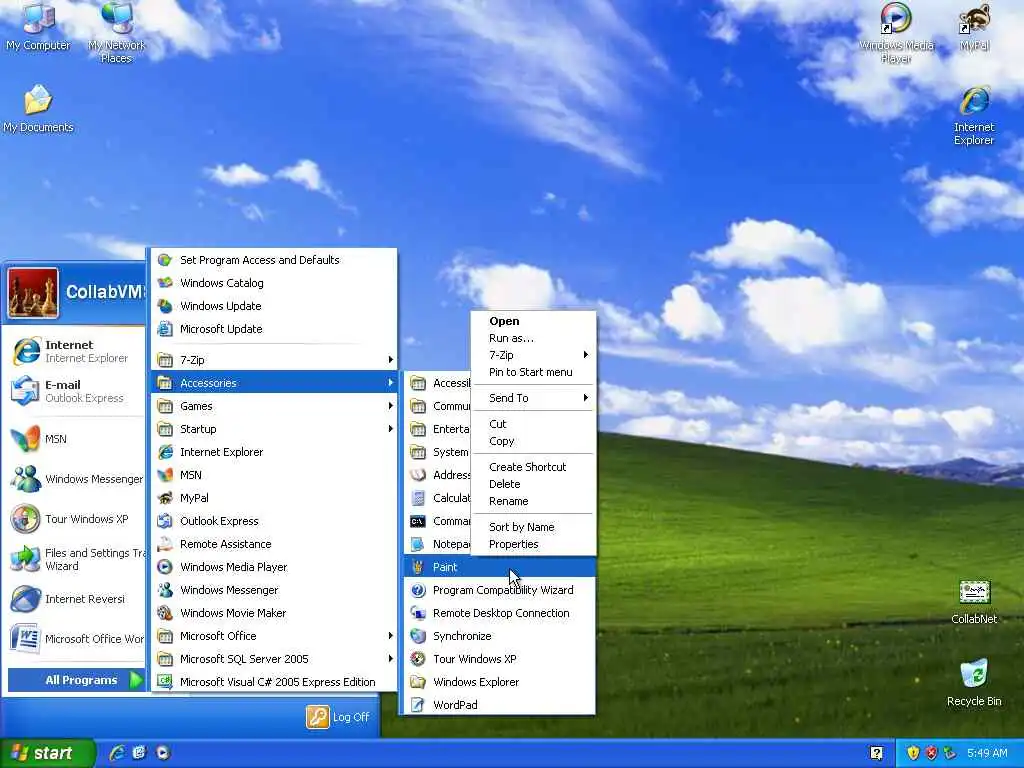1024x768 pixels.
Task: Expand the Startup submenu
Action: tap(274, 429)
